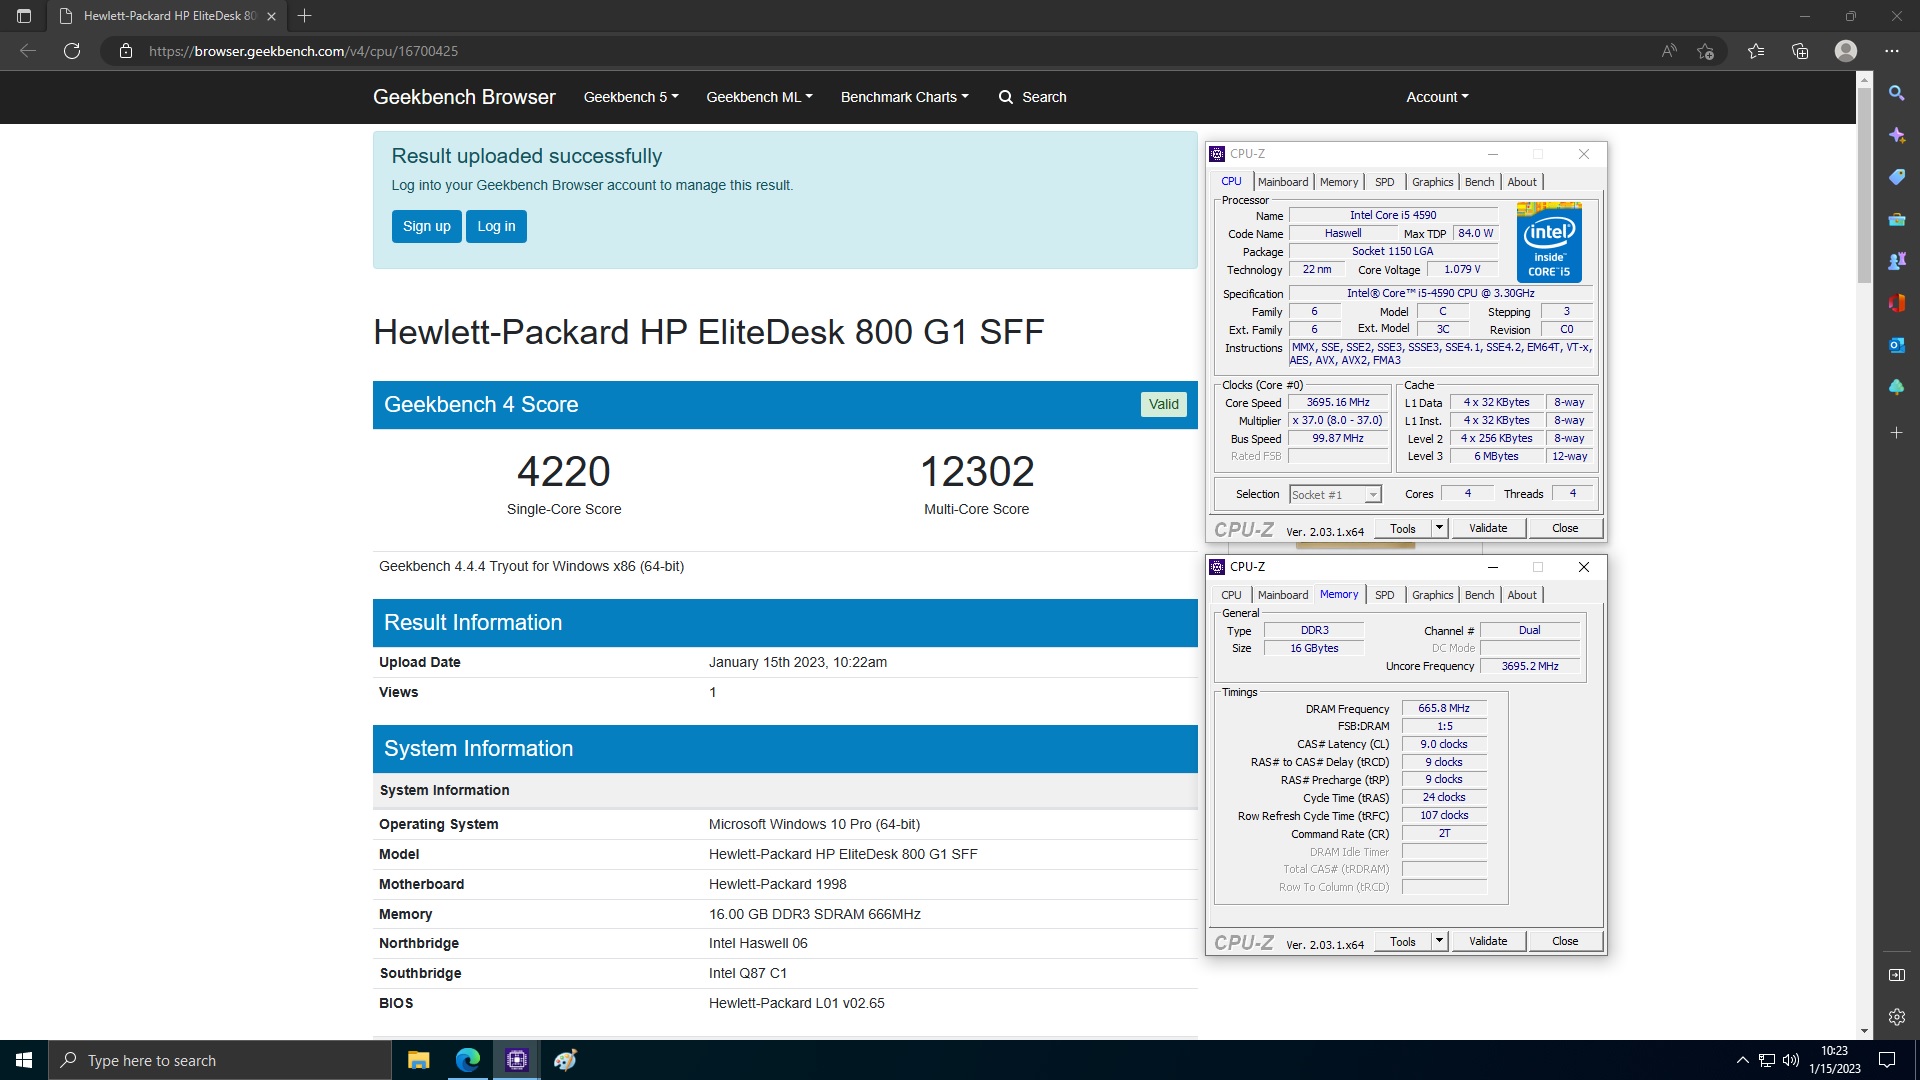Image resolution: width=1920 pixels, height=1080 pixels.
Task: Open the Discover sparkle sidebar icon
Action: click(1897, 135)
